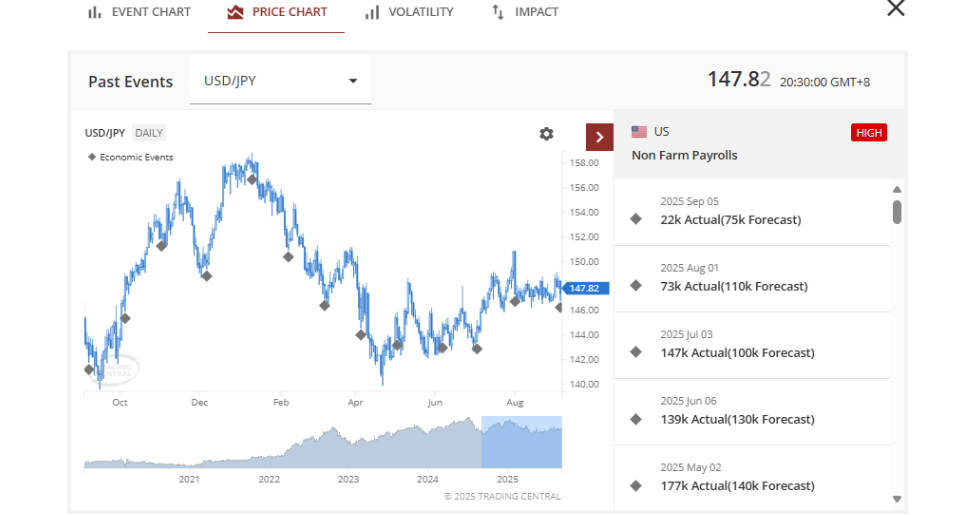The height and width of the screenshot is (515, 965).
Task: Click the Trading Central copyright text
Action: [x=502, y=496]
